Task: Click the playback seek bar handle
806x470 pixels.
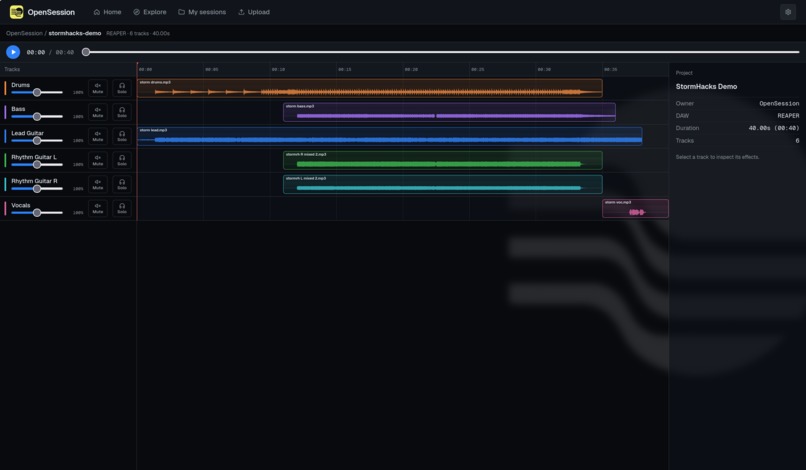Action: (x=86, y=52)
